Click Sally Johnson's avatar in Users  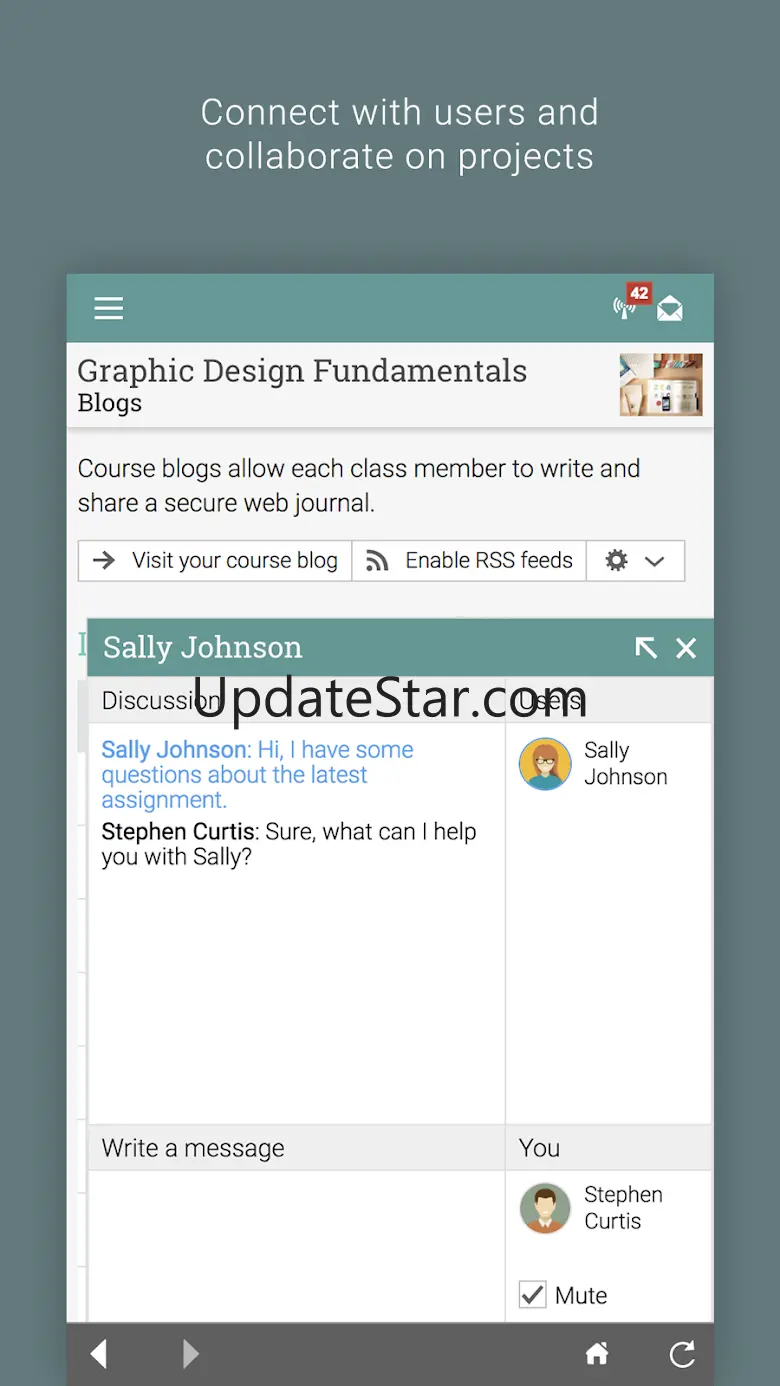[x=545, y=764]
